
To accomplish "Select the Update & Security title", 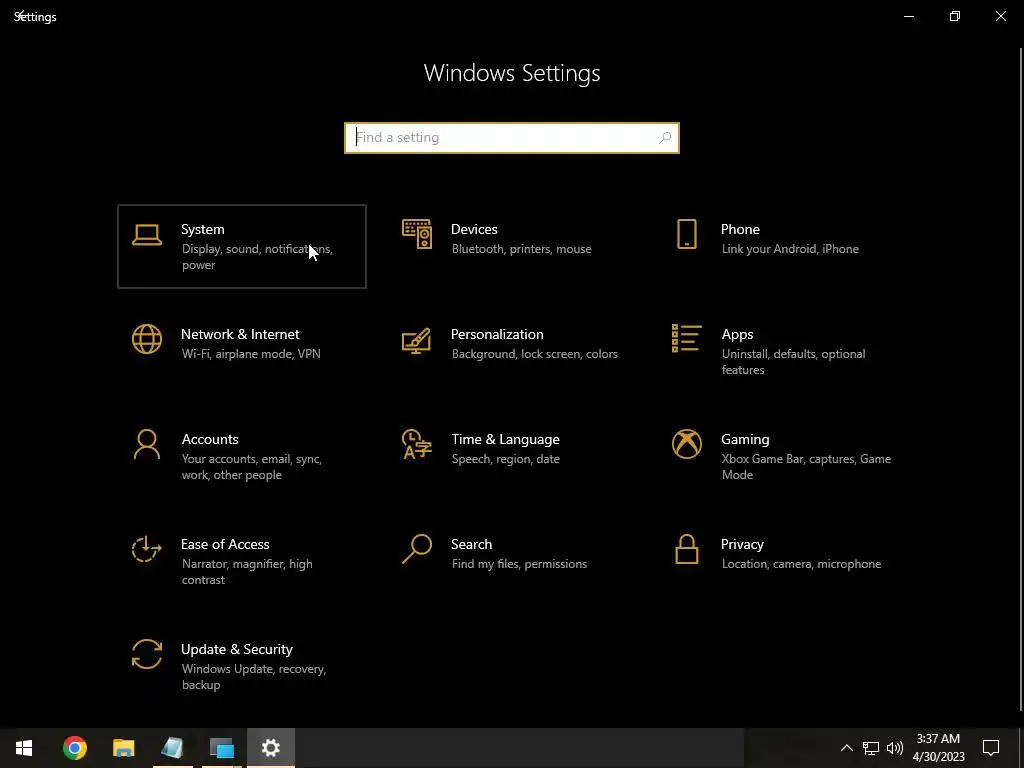I will pos(236,650).
